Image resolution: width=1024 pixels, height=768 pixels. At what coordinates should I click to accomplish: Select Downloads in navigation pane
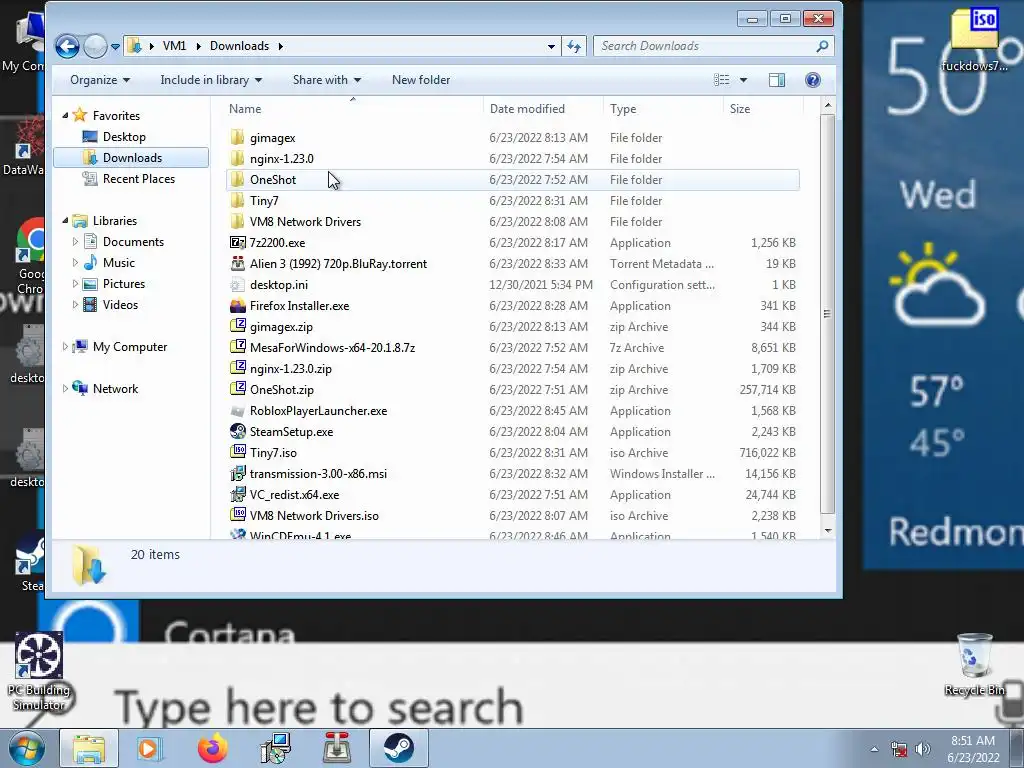pos(131,157)
